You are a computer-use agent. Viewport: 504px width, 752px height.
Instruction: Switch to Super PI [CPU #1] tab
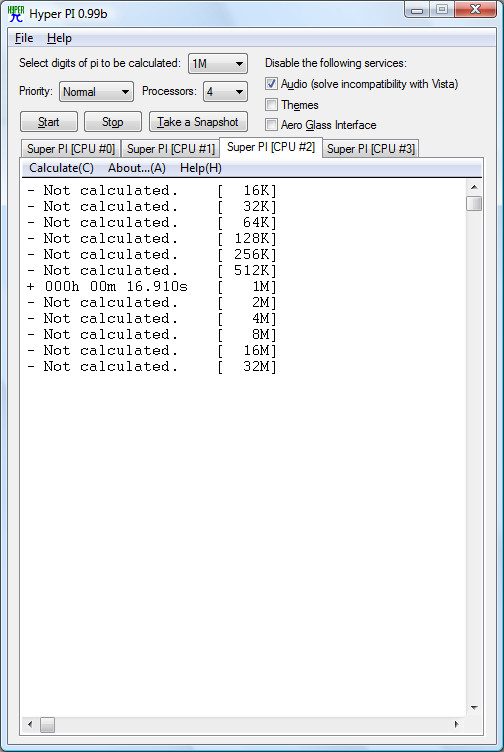[171, 149]
